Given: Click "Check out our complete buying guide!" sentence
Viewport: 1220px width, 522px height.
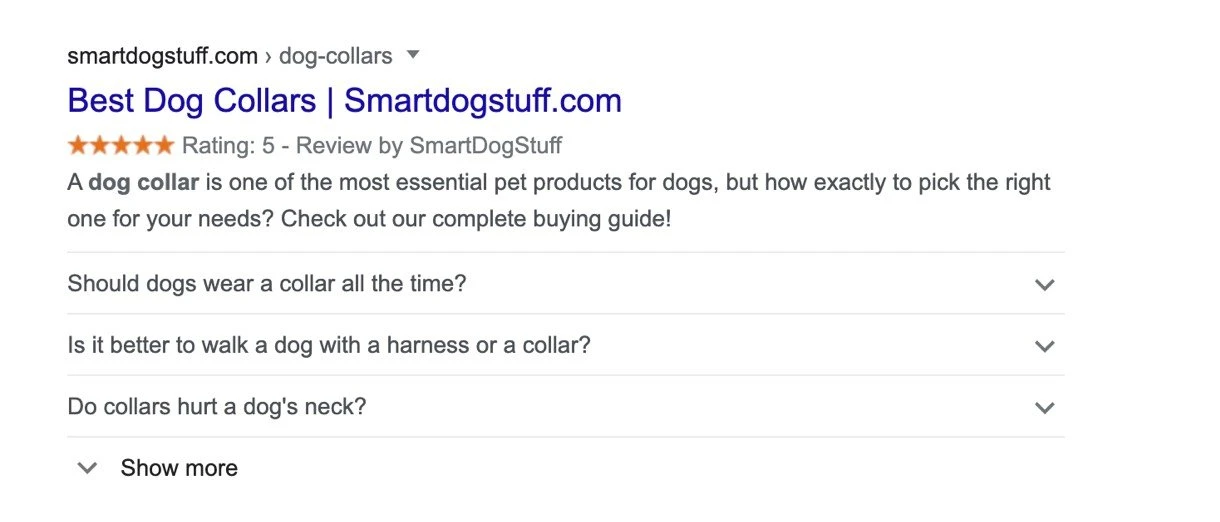Looking at the screenshot, I should [x=476, y=219].
